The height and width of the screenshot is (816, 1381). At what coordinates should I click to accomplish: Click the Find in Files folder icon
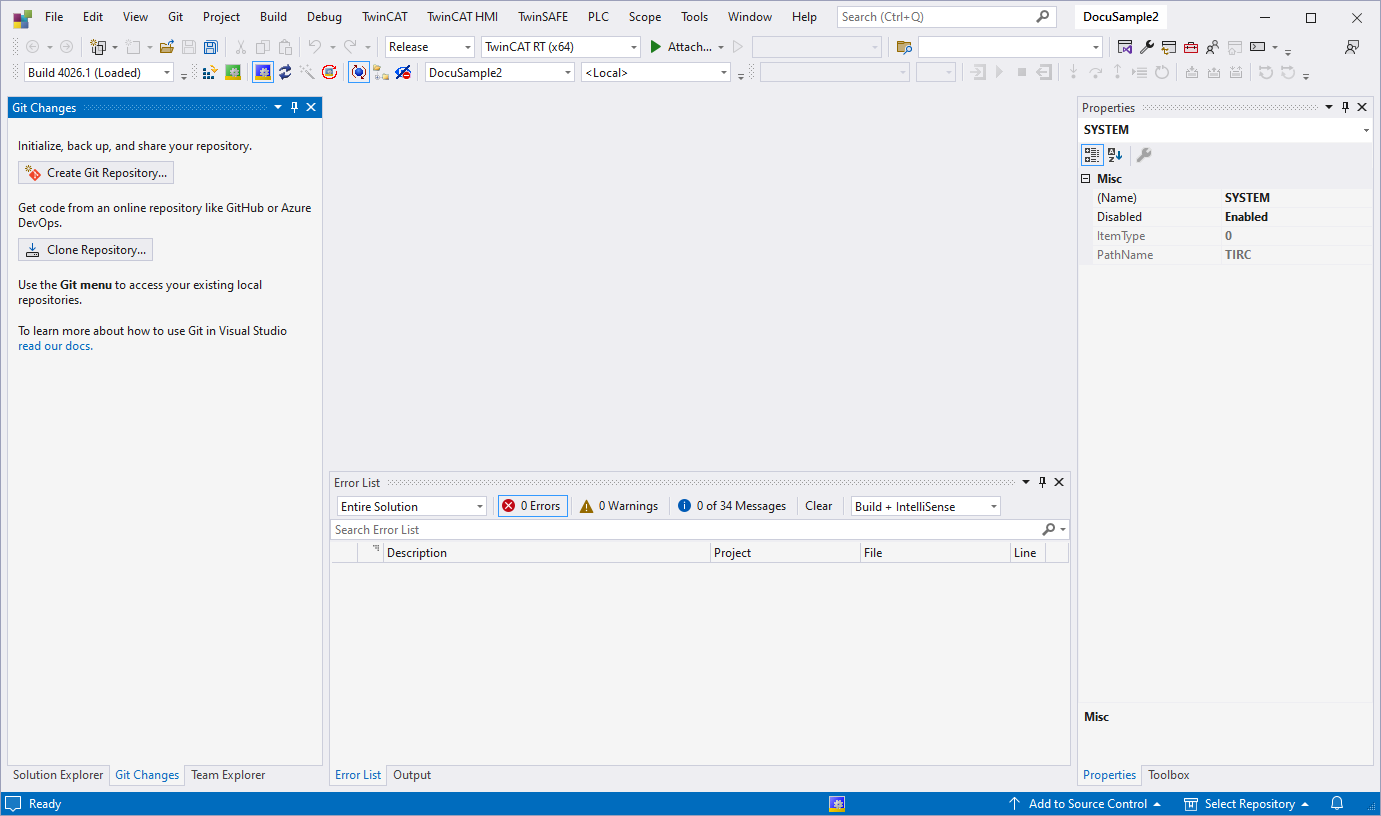coord(904,47)
